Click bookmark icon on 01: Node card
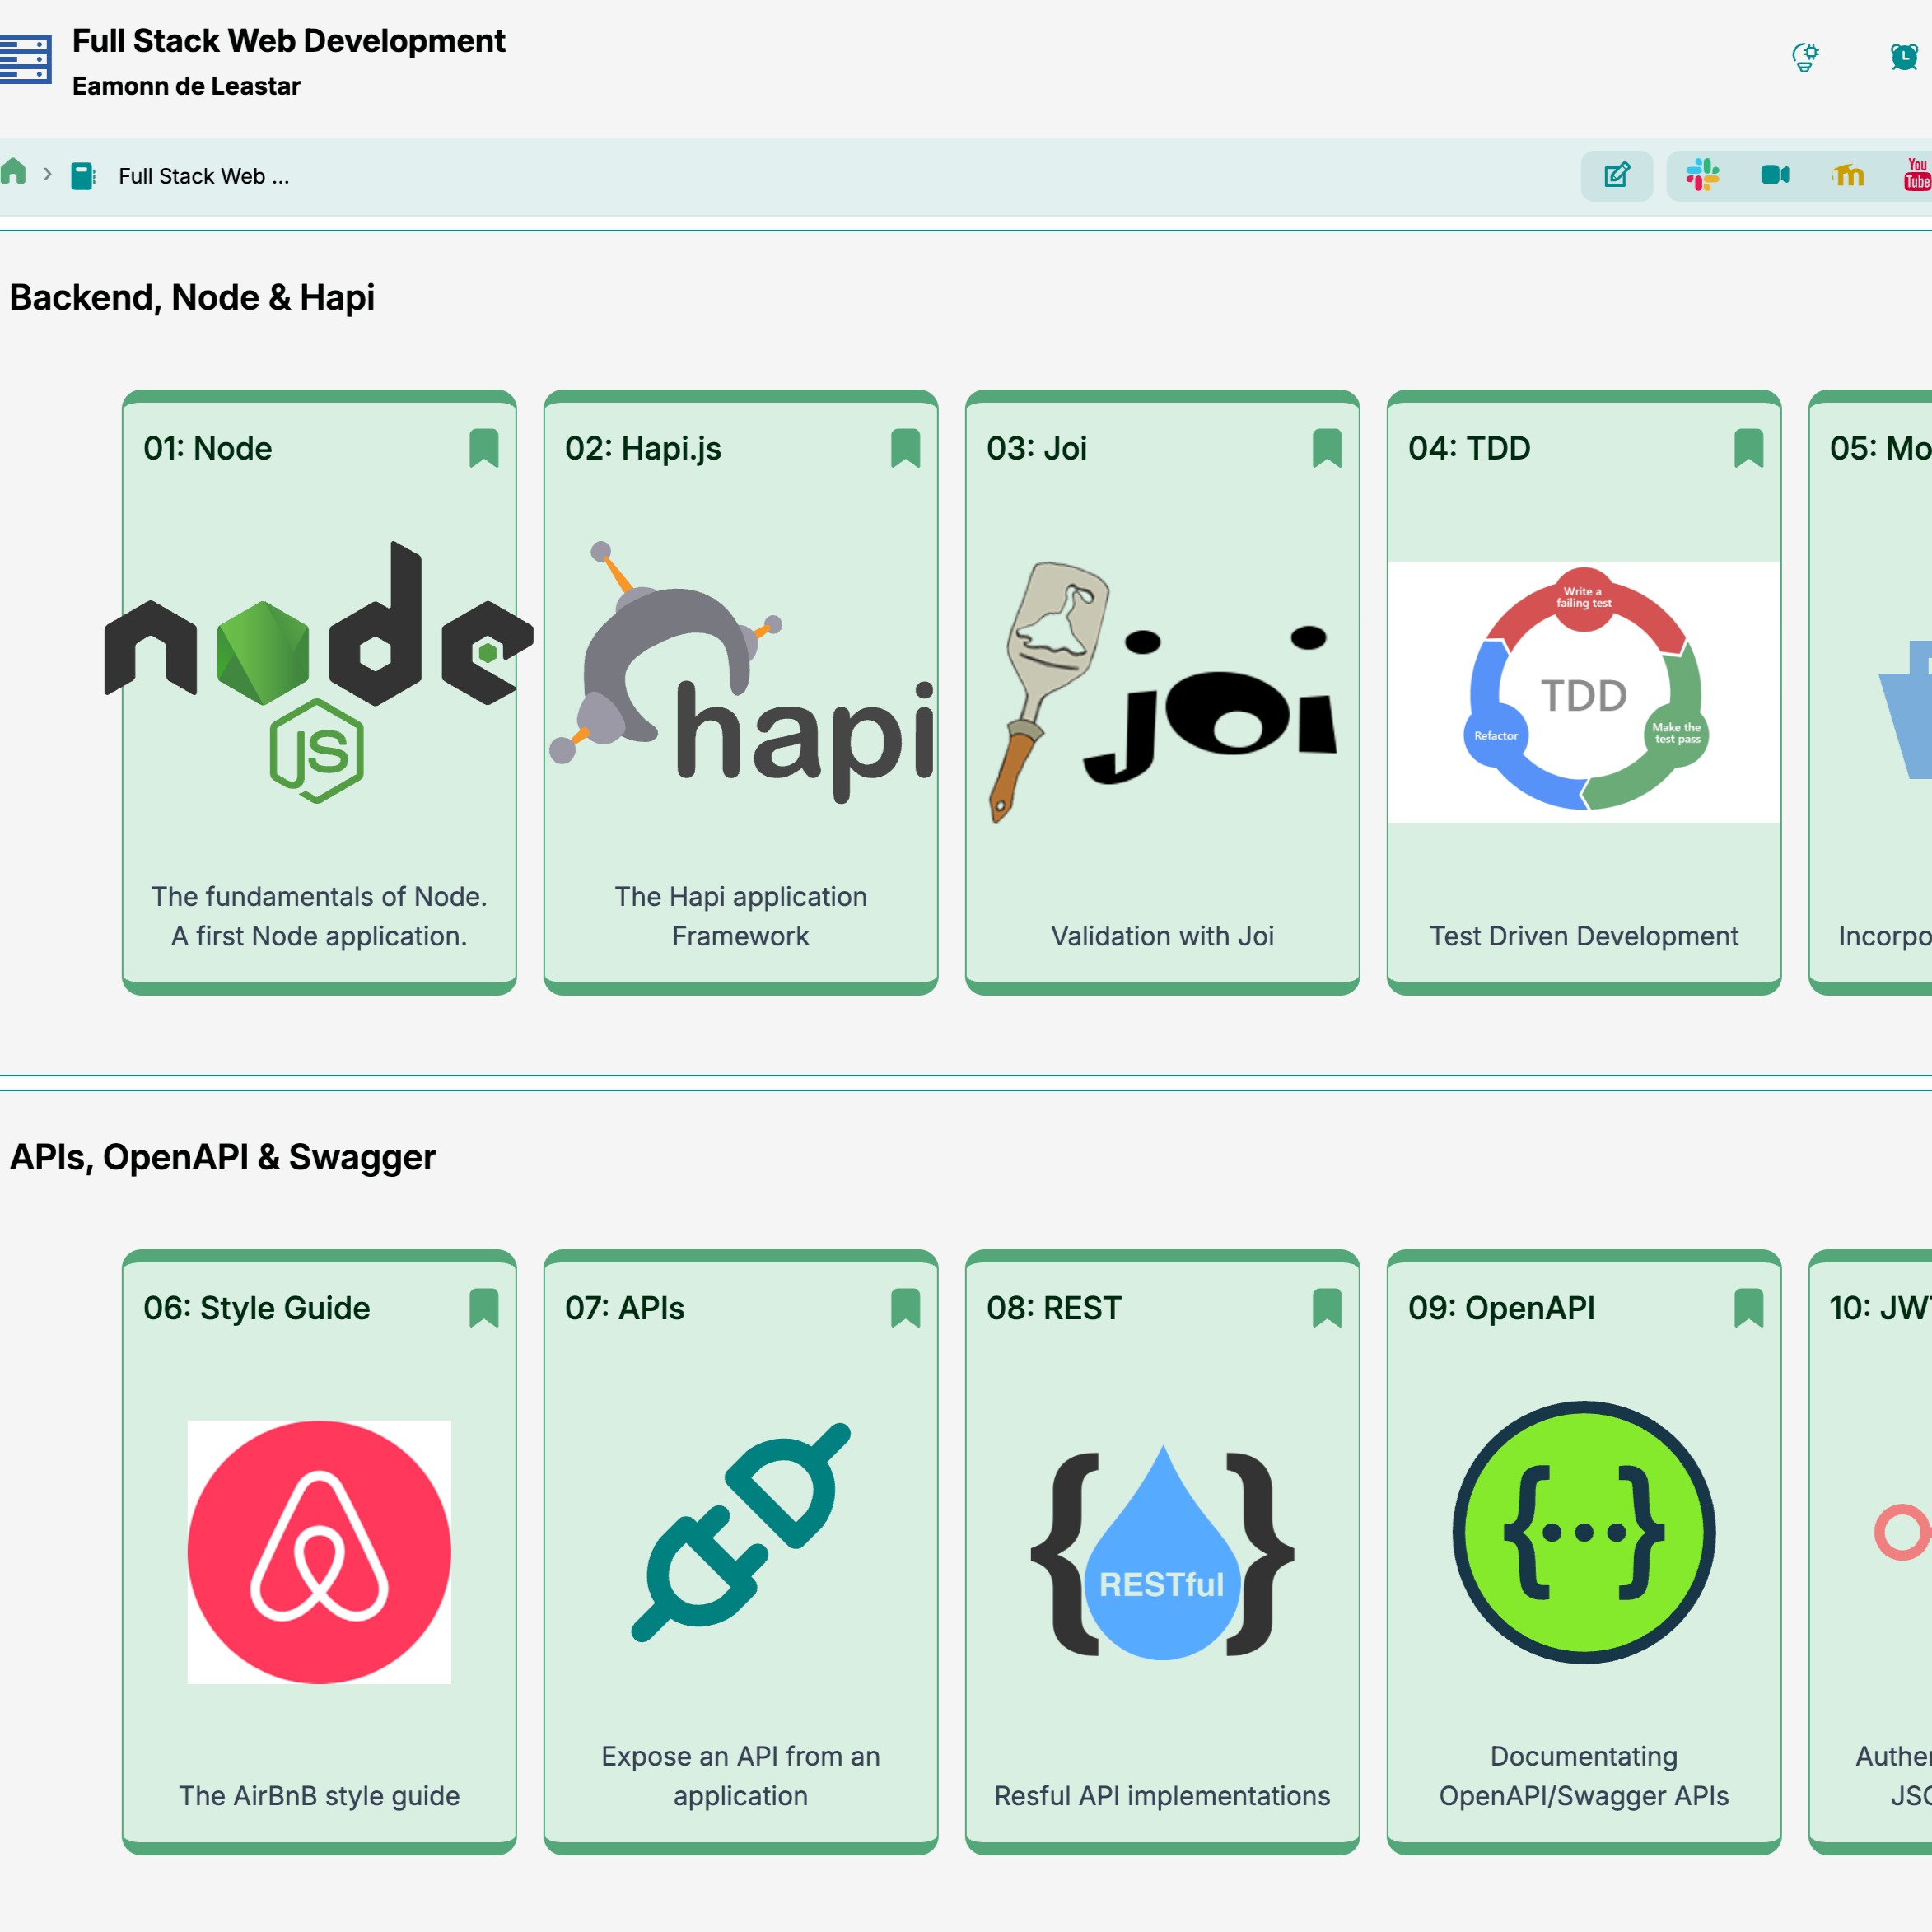 (484, 448)
